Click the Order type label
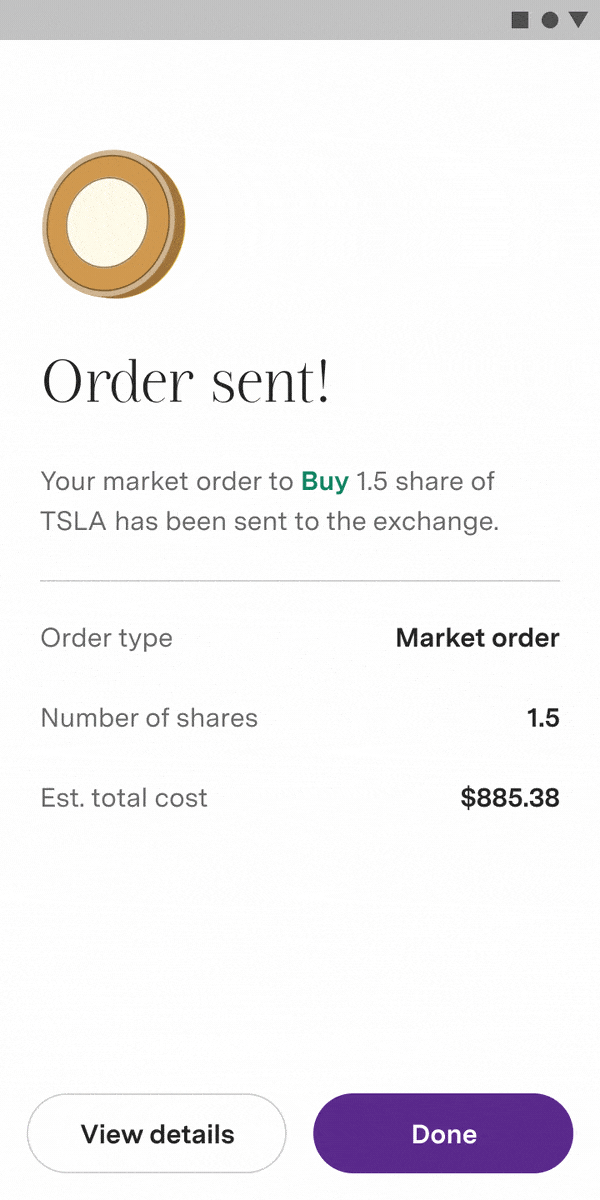This screenshot has height=1200, width=600. (106, 638)
